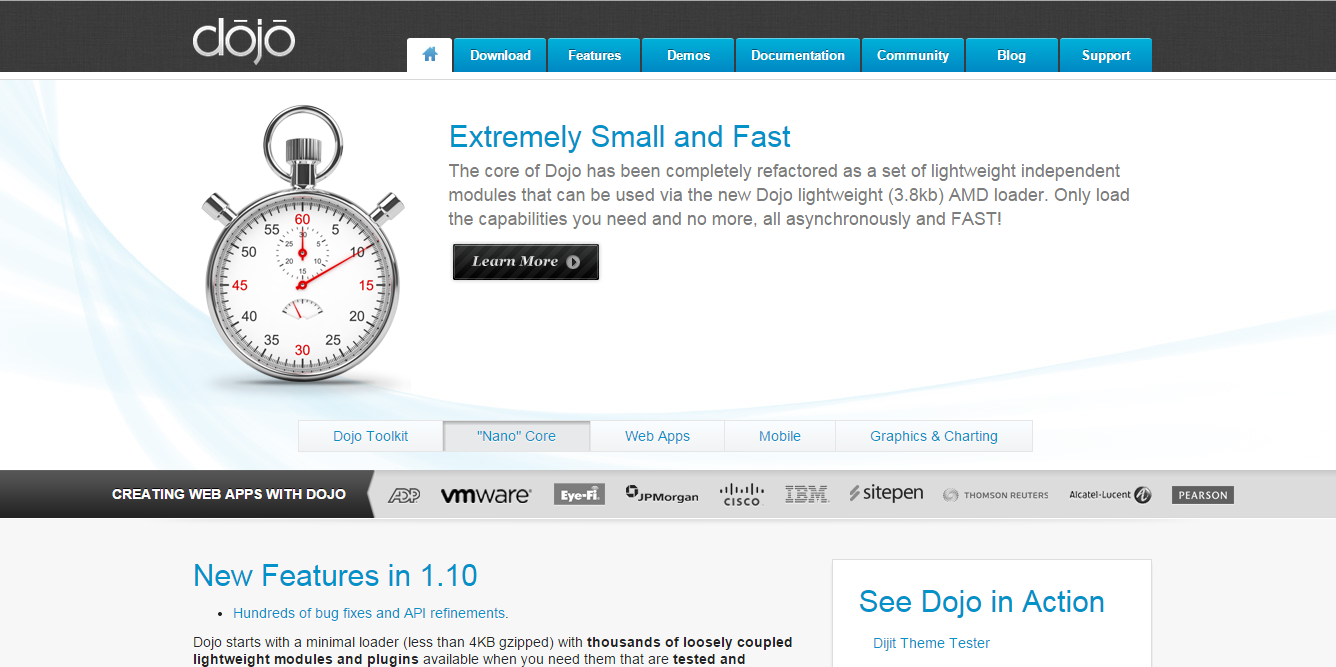
Task: Click the stopwatch image
Action: click(x=303, y=245)
